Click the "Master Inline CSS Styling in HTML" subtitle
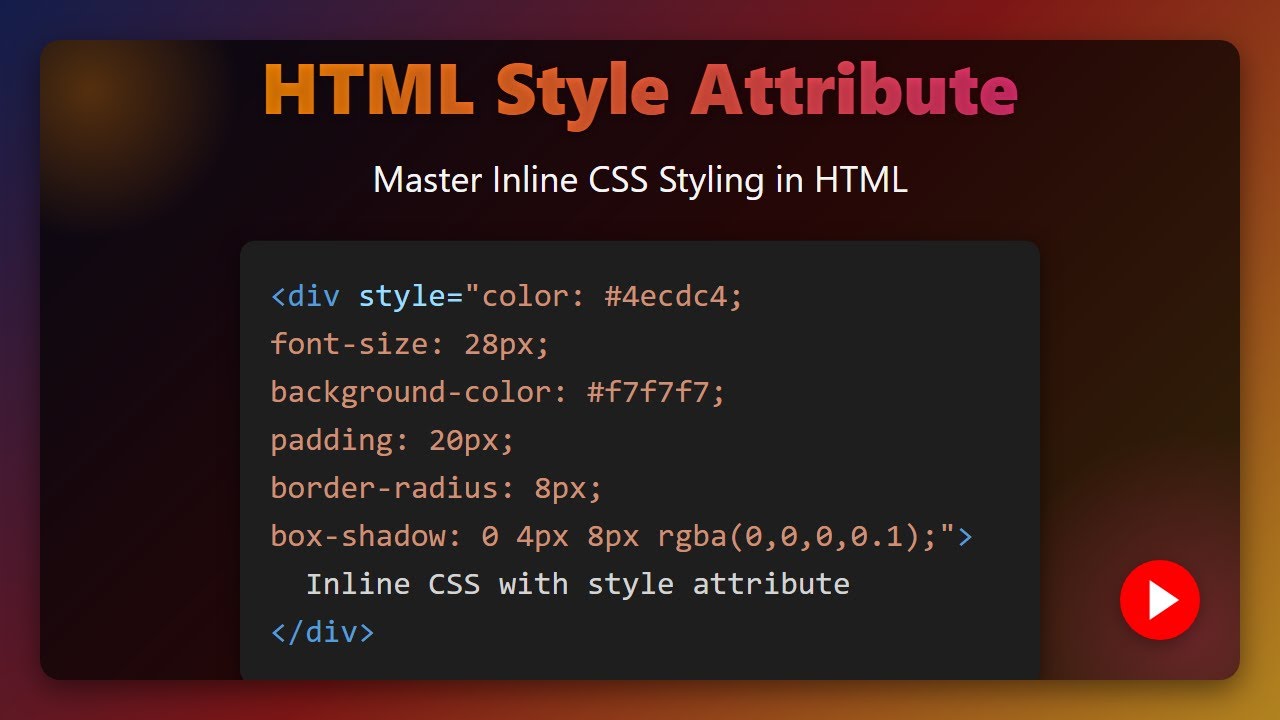This screenshot has height=720, width=1280. coord(640,180)
